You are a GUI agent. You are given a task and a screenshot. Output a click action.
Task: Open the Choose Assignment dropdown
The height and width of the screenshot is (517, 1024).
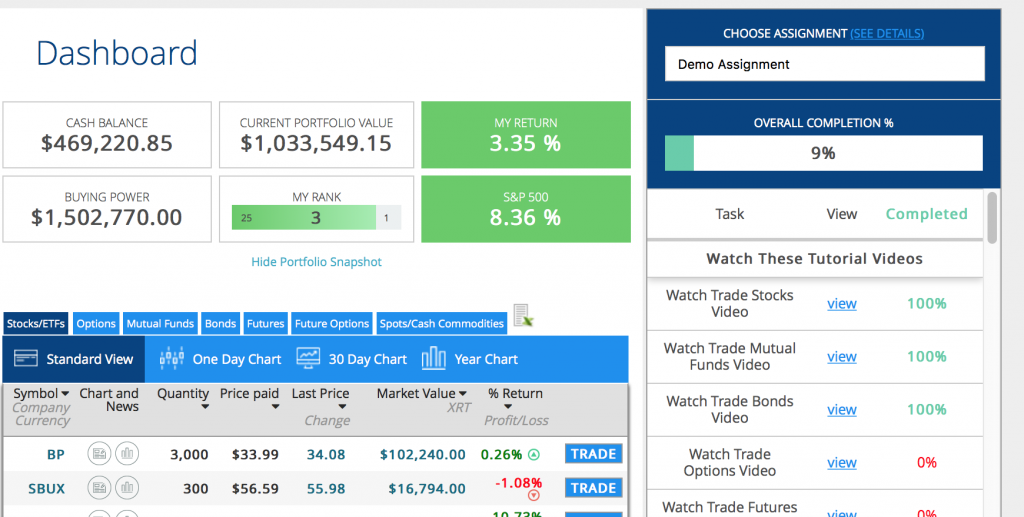(x=824, y=64)
